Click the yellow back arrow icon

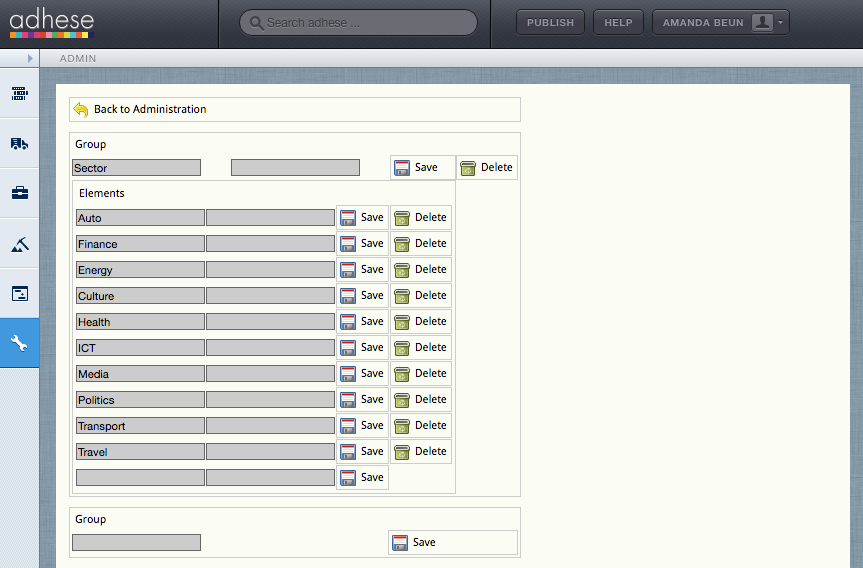pyautogui.click(x=81, y=109)
